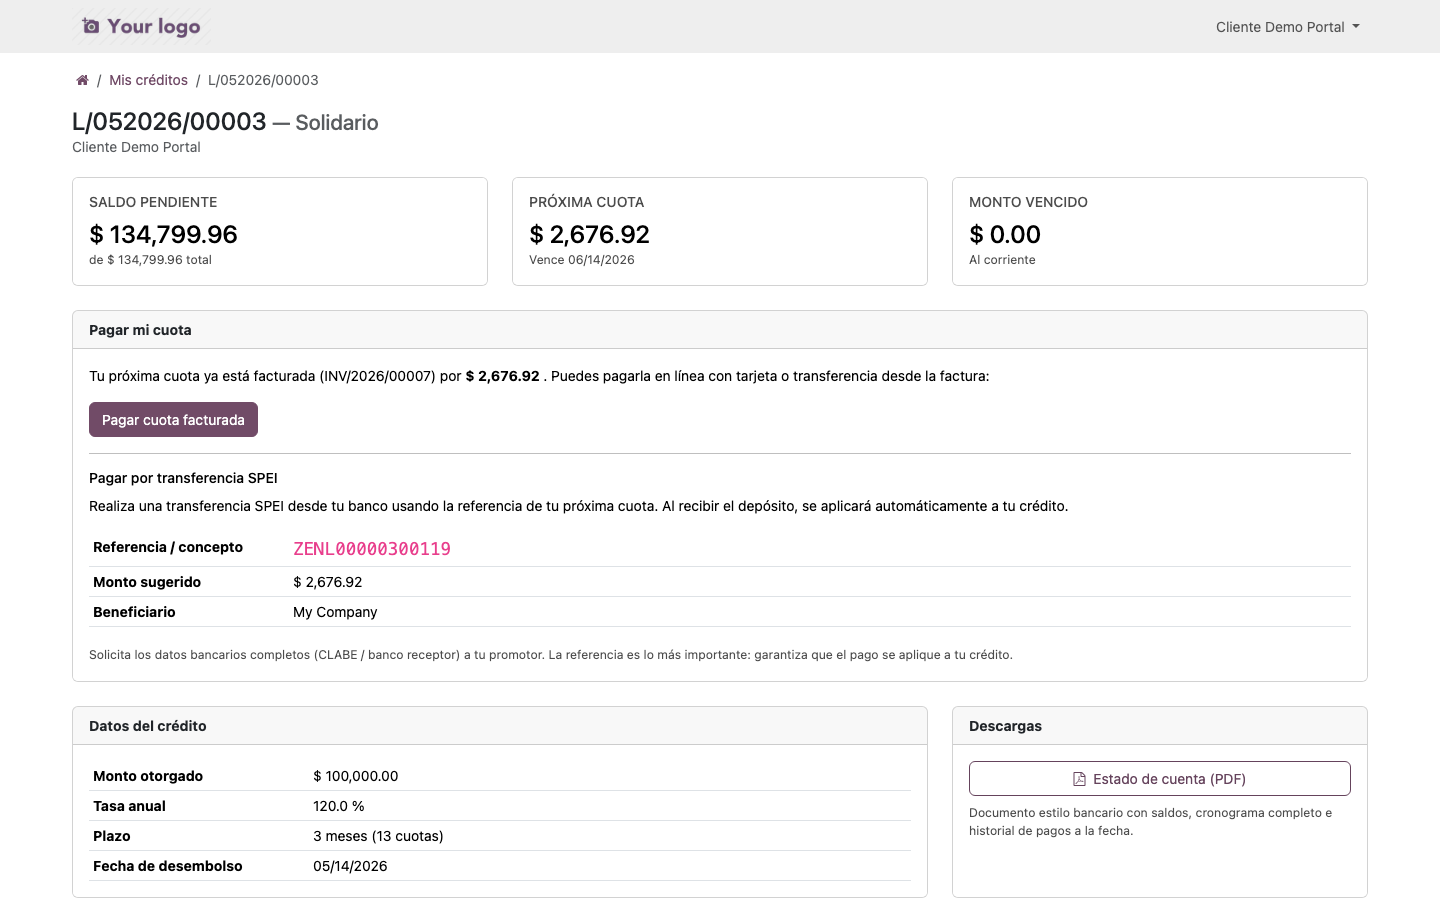Image resolution: width=1440 pixels, height=900 pixels.
Task: Click the Plazo value 3 meses (13 cuotas)
Action: (378, 836)
